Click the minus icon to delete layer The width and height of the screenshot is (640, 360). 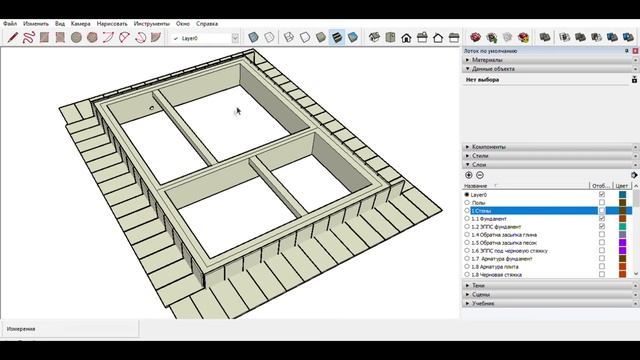click(480, 175)
